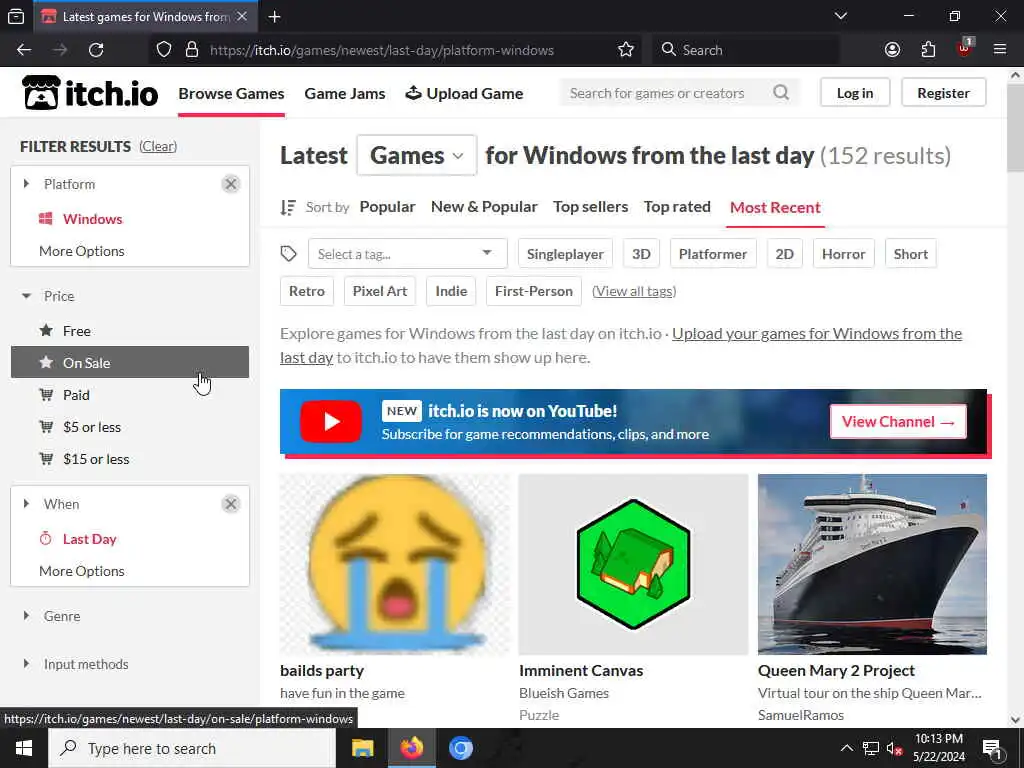Click the View Channel button
This screenshot has height=768, width=1024.
898,422
